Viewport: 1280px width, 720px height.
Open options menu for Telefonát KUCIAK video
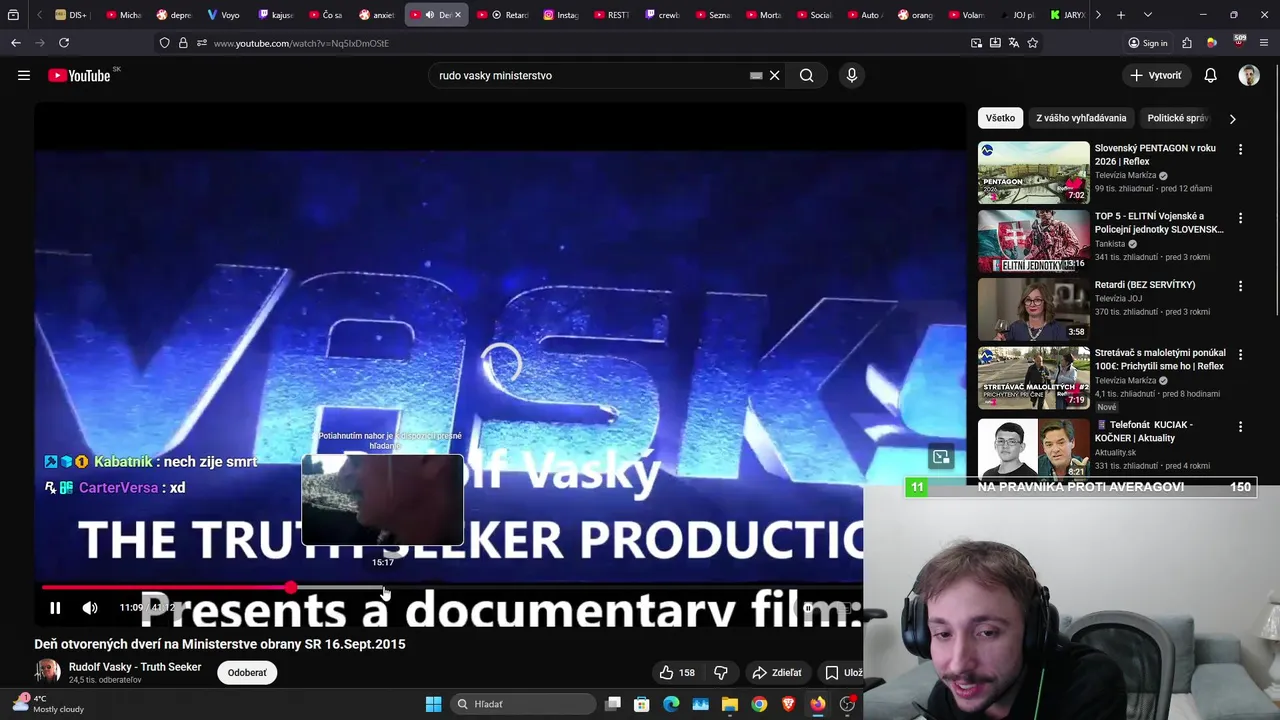point(1240,427)
